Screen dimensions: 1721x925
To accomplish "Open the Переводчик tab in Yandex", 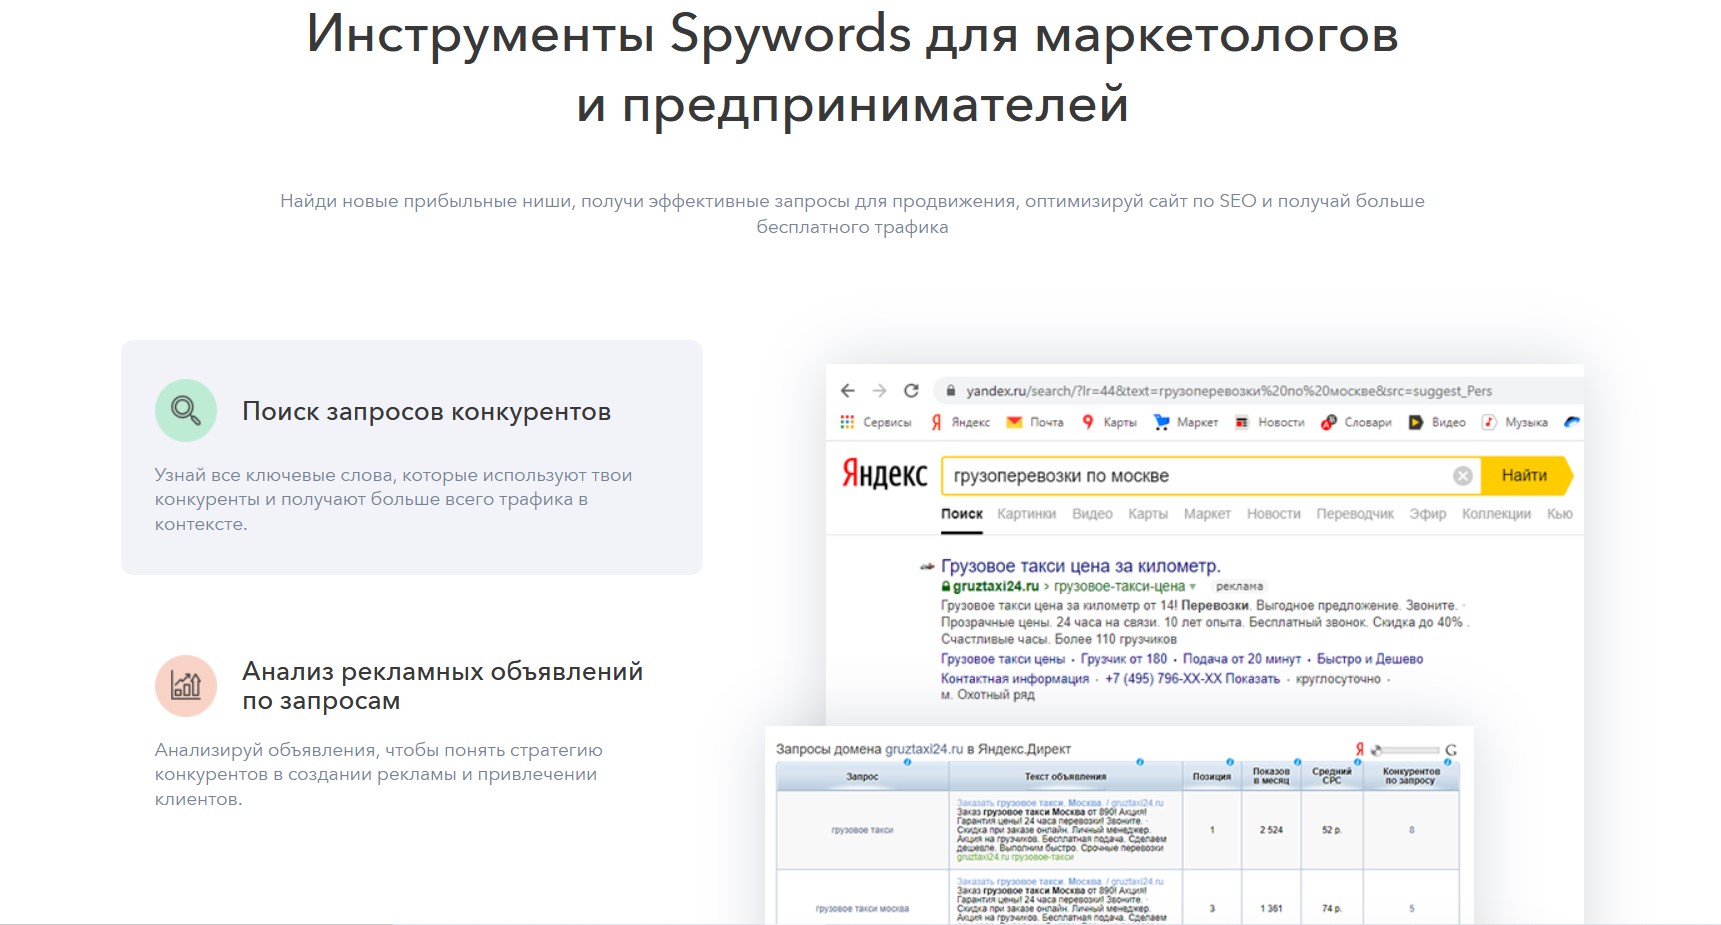I will (x=1354, y=514).
